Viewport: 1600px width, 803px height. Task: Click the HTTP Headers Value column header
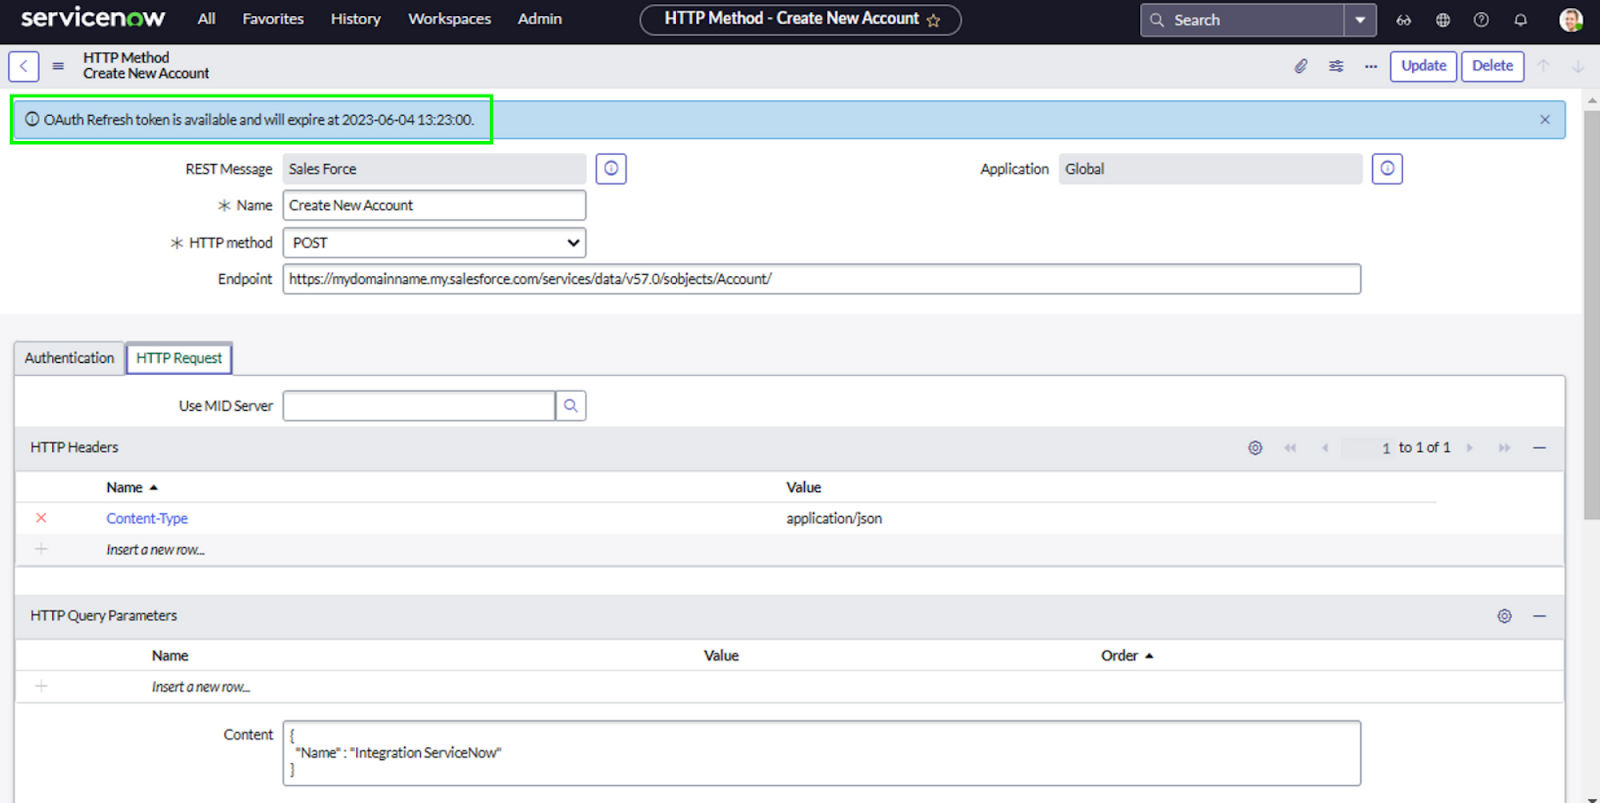(x=803, y=487)
